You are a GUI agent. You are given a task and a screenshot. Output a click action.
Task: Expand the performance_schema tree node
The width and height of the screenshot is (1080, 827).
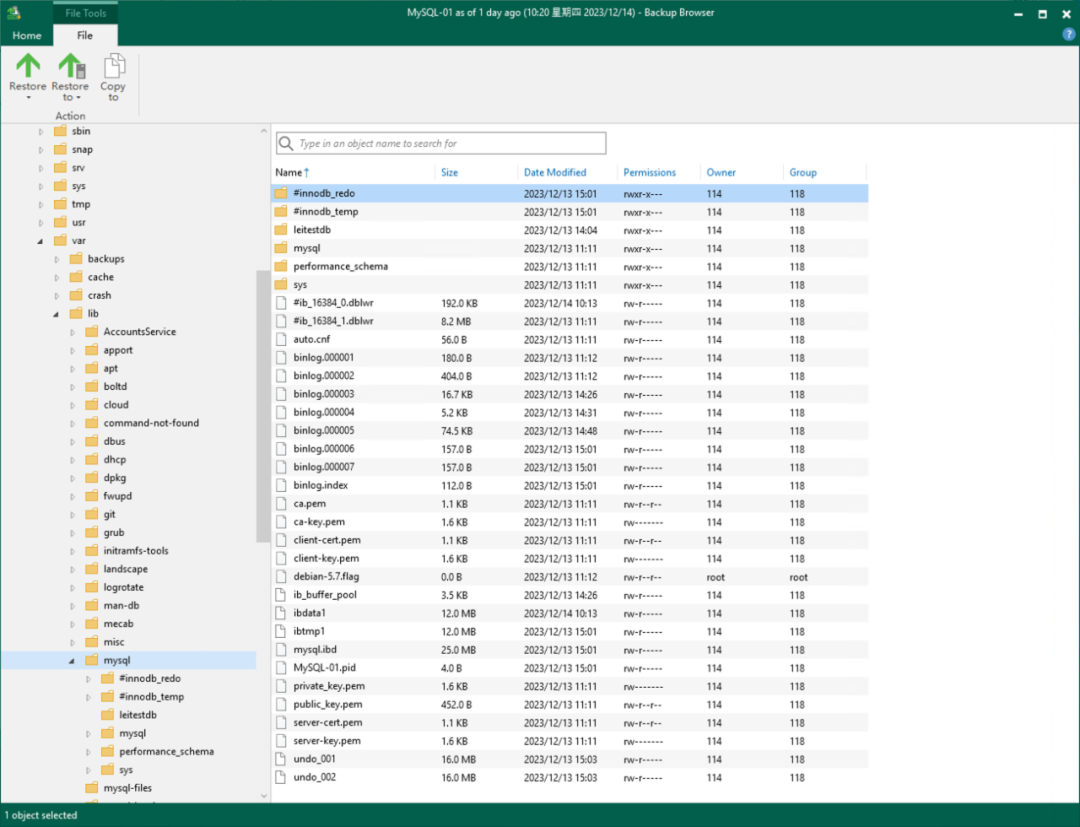[x=89, y=752]
